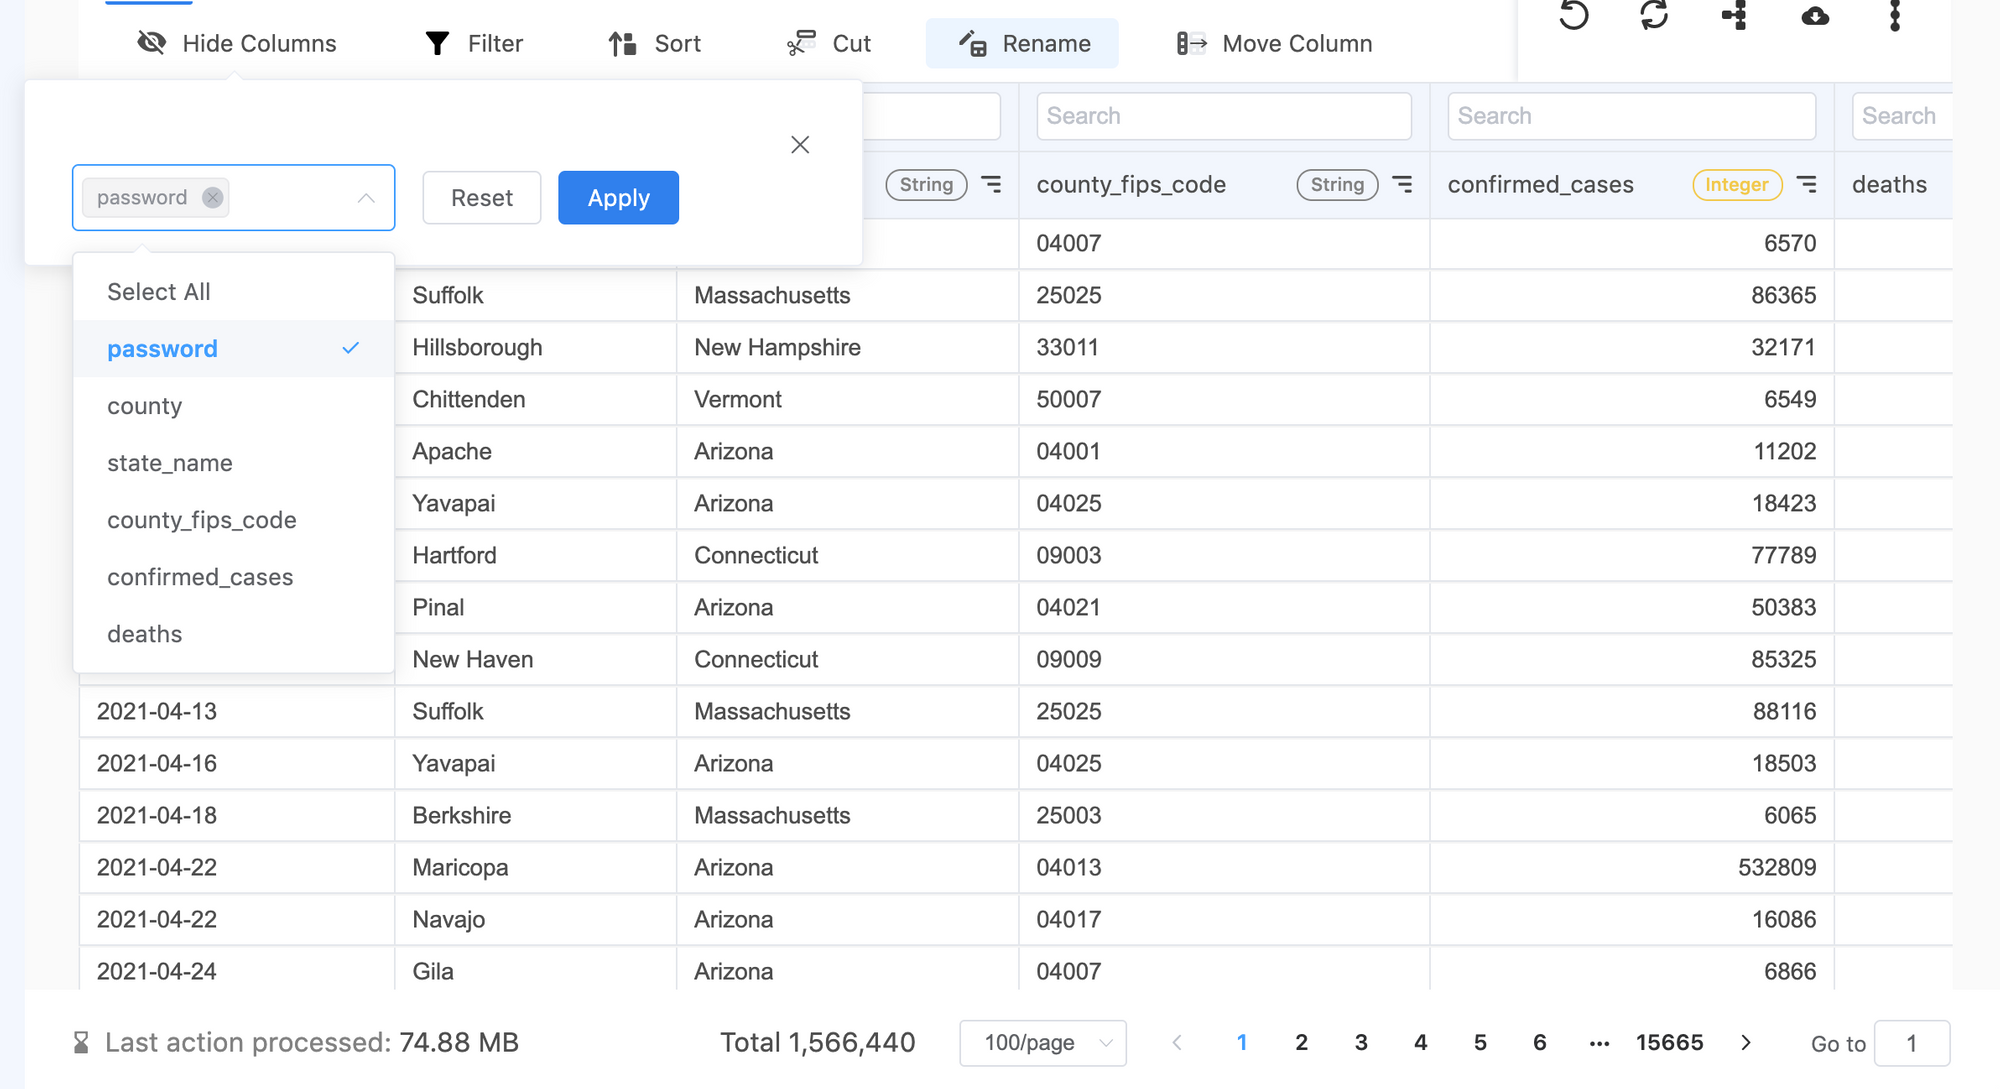Click the Sort toolbar icon

click(x=621, y=43)
